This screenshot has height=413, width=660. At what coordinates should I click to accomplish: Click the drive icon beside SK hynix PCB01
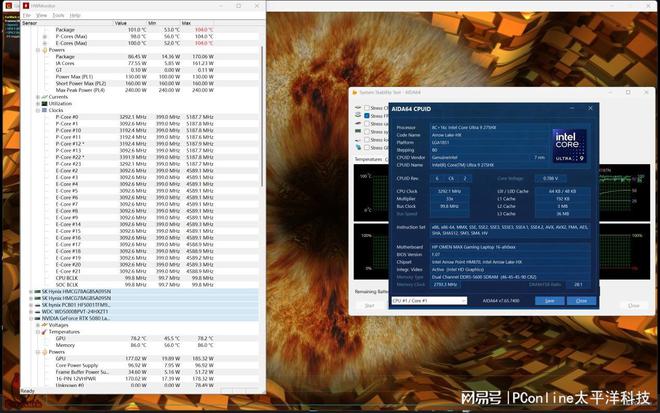coord(37,305)
